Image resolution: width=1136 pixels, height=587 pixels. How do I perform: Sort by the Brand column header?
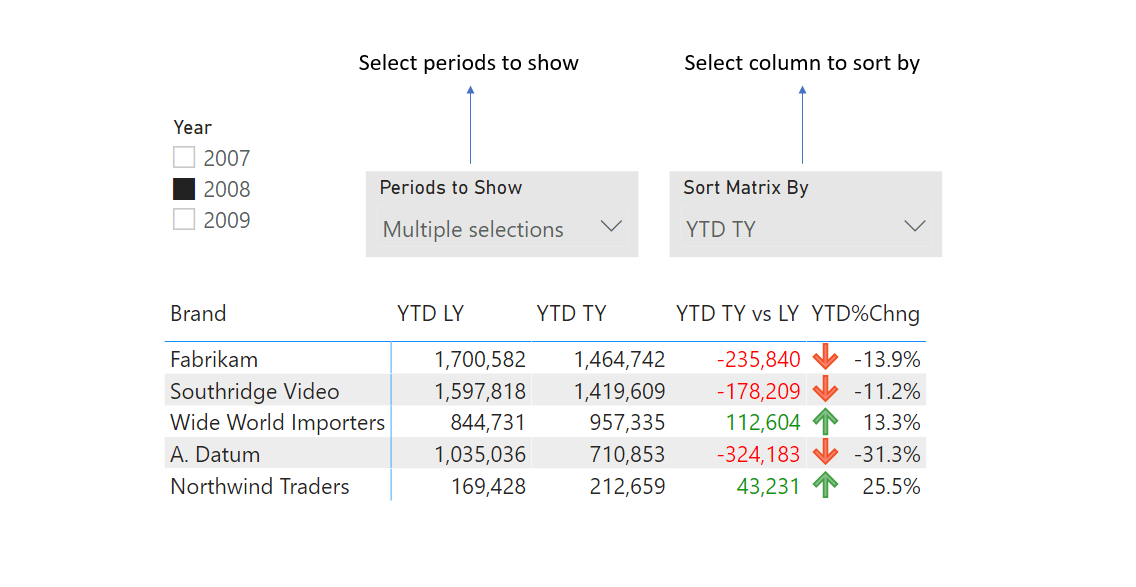coord(198,314)
